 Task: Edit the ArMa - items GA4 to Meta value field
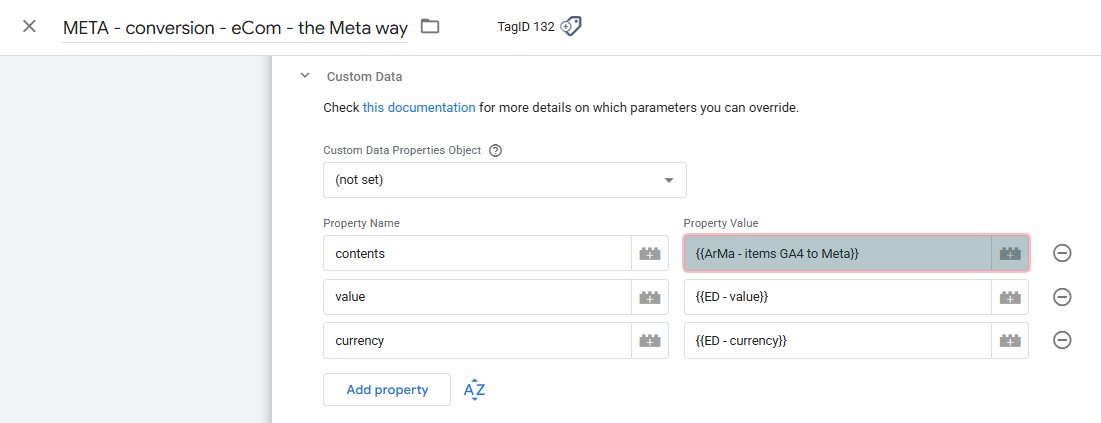pyautogui.click(x=838, y=253)
